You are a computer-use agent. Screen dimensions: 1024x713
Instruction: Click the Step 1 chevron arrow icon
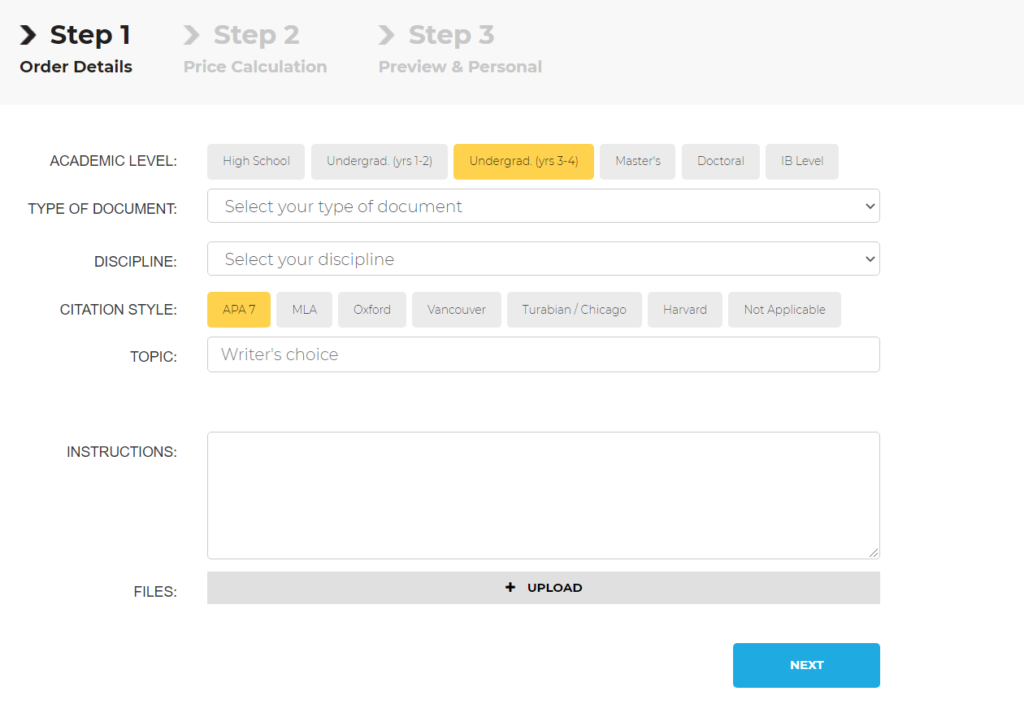point(28,35)
